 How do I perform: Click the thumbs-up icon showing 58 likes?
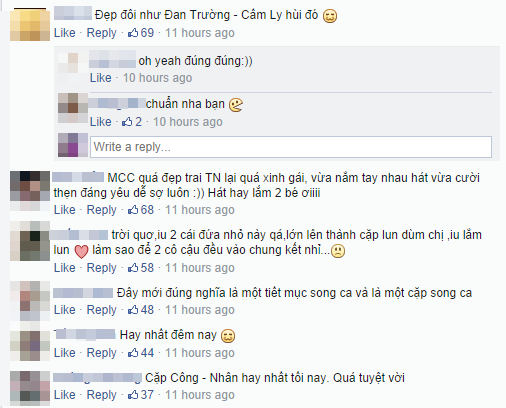tap(133, 267)
